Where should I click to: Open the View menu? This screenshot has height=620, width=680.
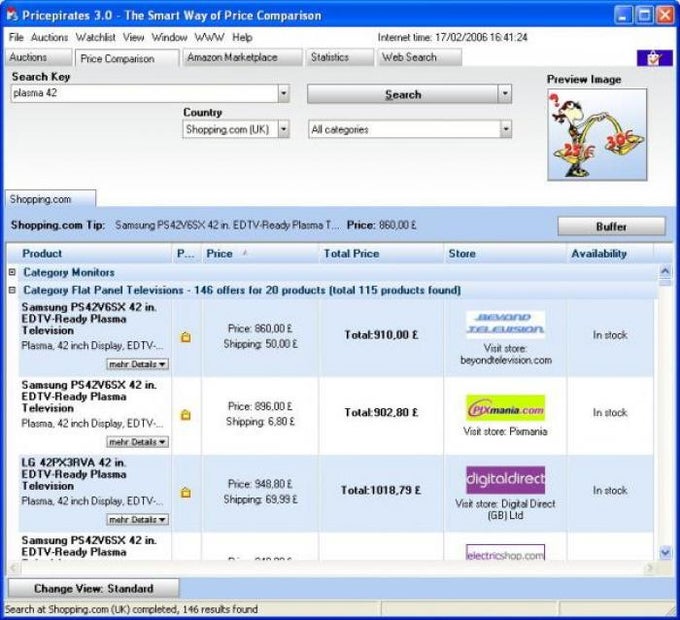click(x=133, y=37)
